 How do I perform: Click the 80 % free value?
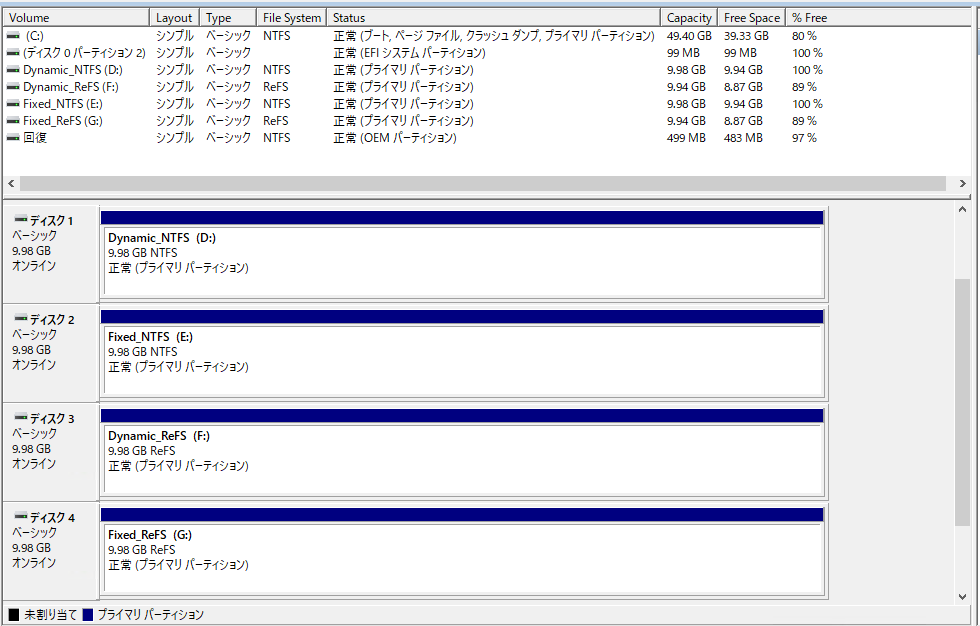pyautogui.click(x=804, y=36)
